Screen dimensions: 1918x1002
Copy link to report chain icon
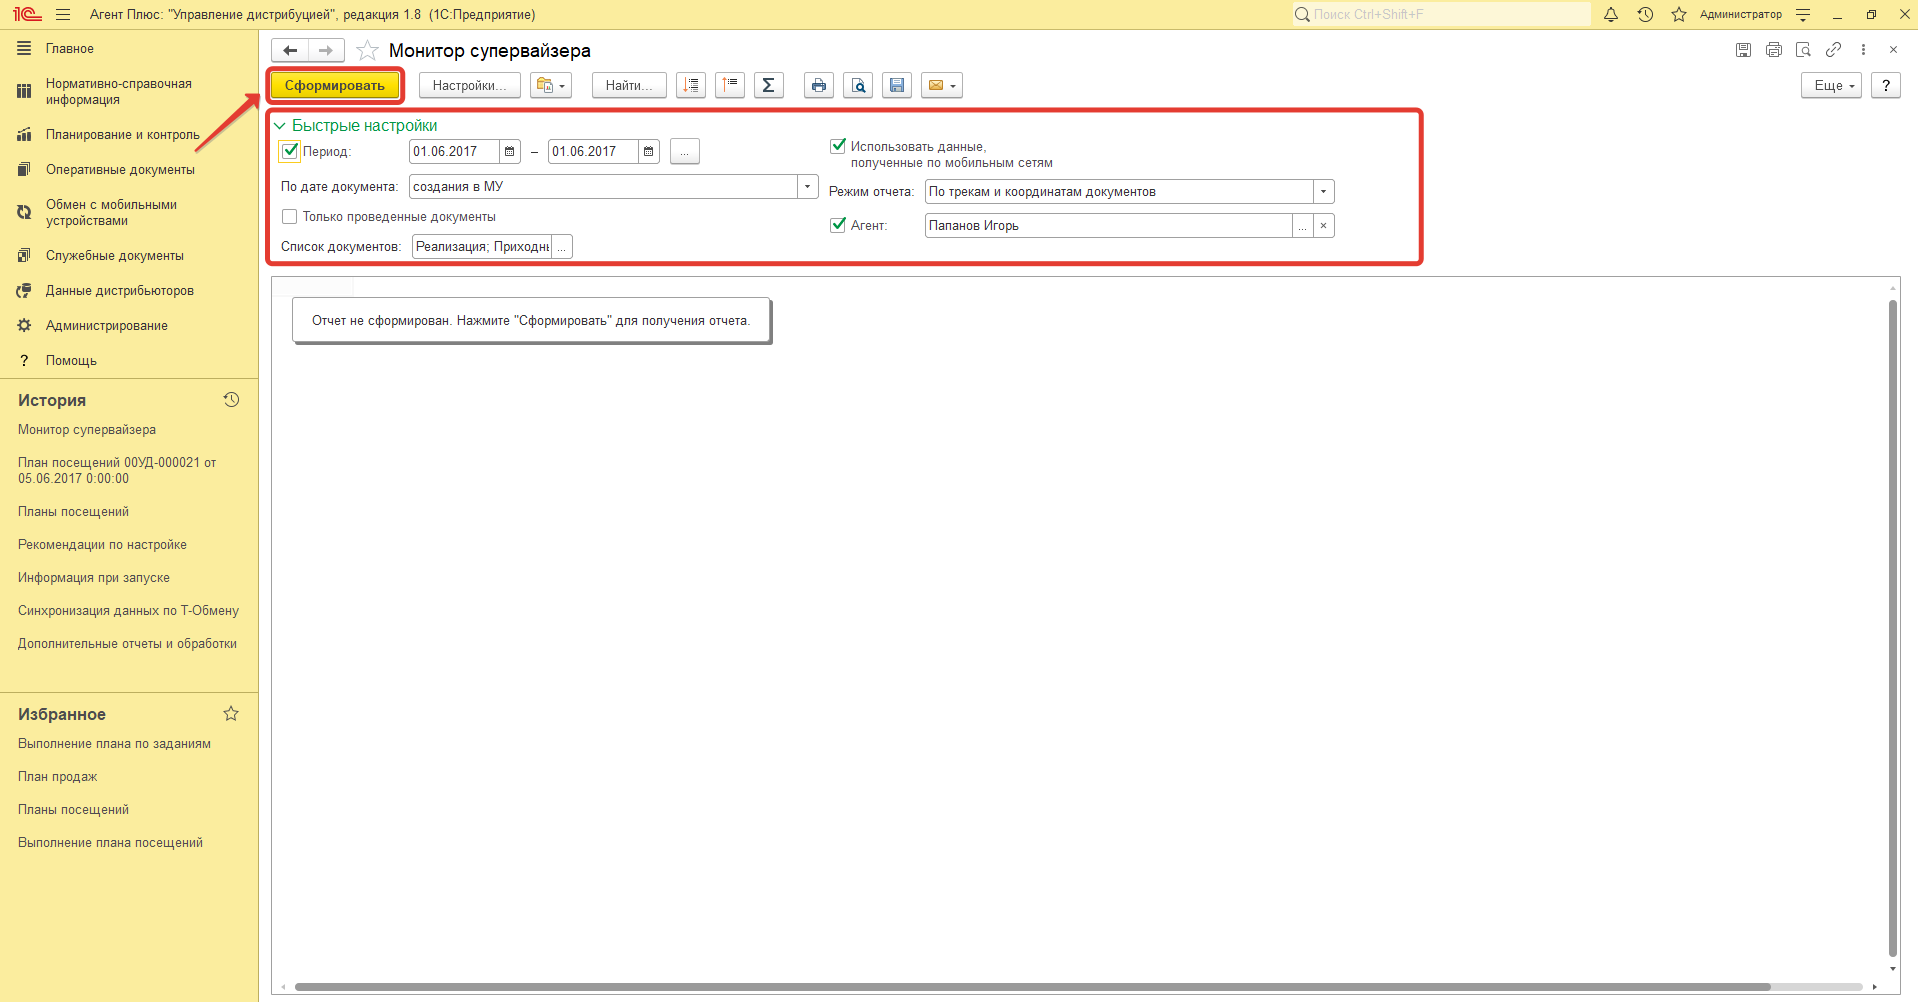[x=1833, y=49]
